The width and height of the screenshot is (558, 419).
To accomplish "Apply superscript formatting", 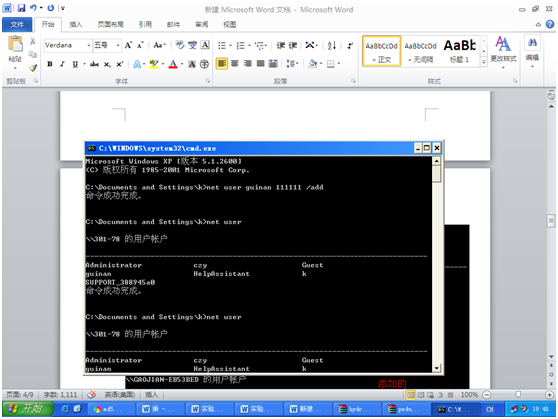I will (120, 64).
